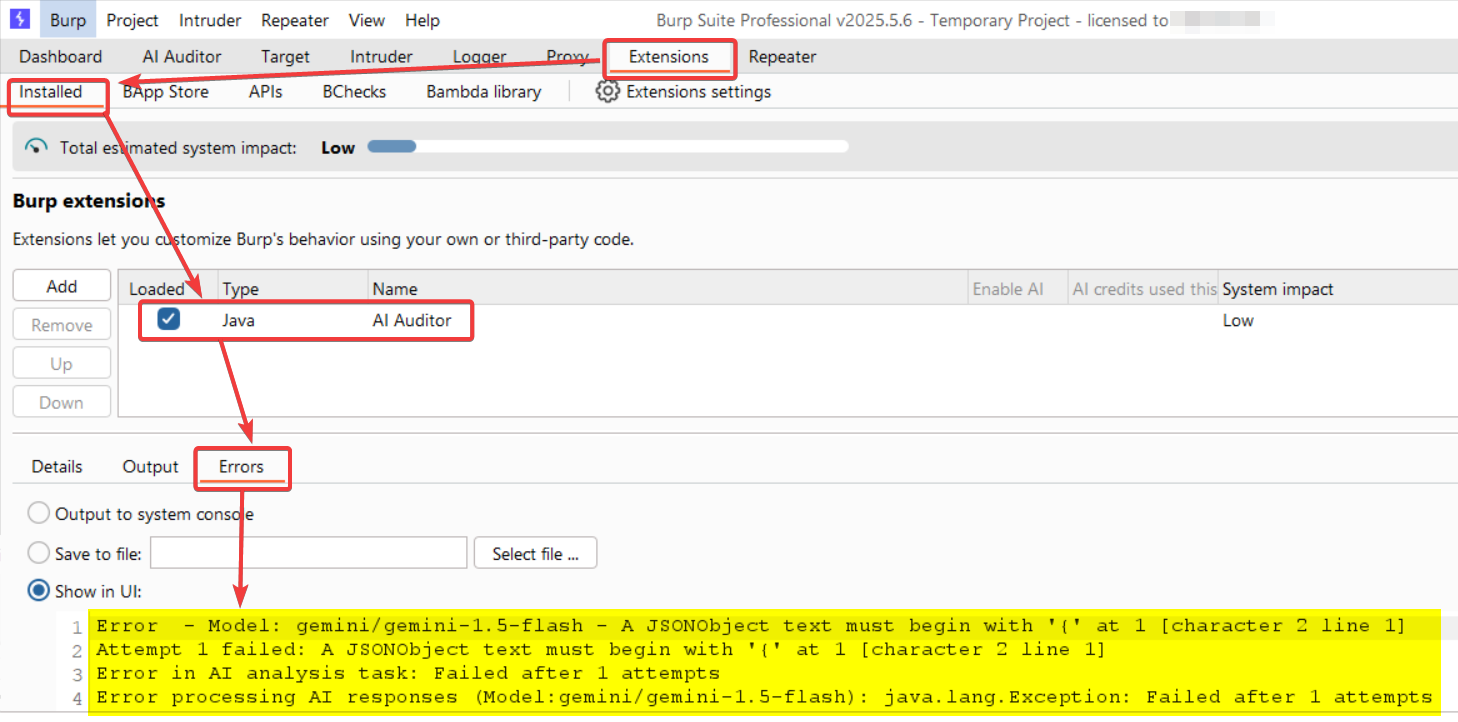Select the Errors tab
This screenshot has height=722, width=1458.
click(242, 467)
